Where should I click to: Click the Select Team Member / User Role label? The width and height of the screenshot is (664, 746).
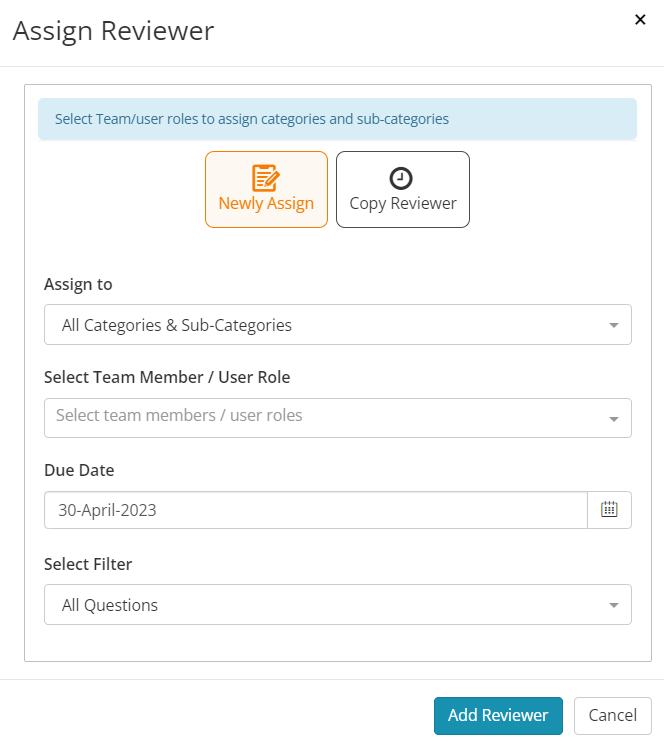(x=167, y=377)
